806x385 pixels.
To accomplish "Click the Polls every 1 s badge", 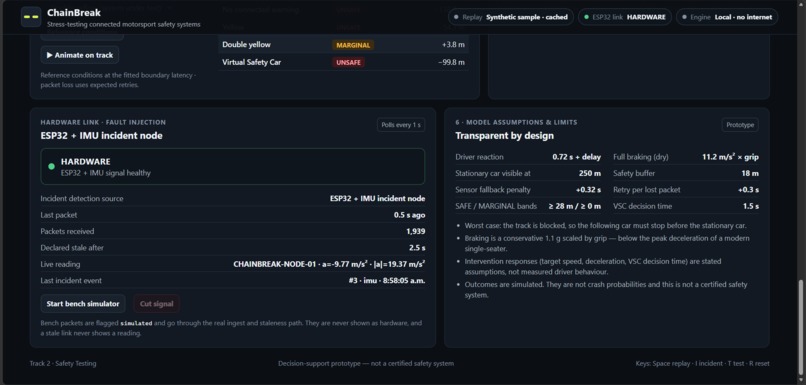I will coord(401,125).
